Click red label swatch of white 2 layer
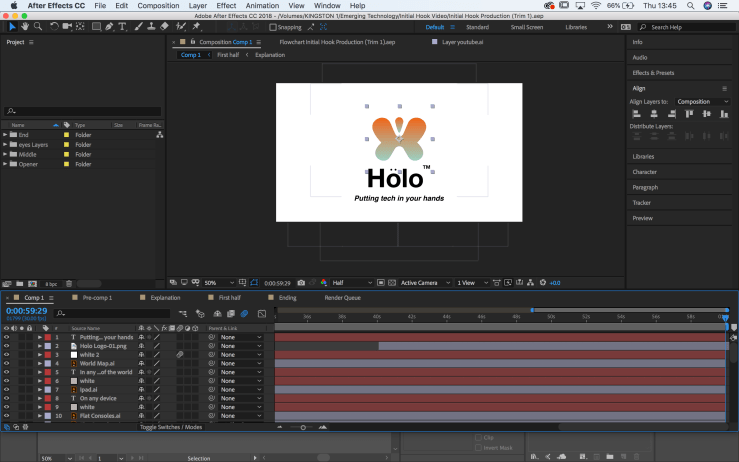The width and height of the screenshot is (739, 462). pos(48,355)
